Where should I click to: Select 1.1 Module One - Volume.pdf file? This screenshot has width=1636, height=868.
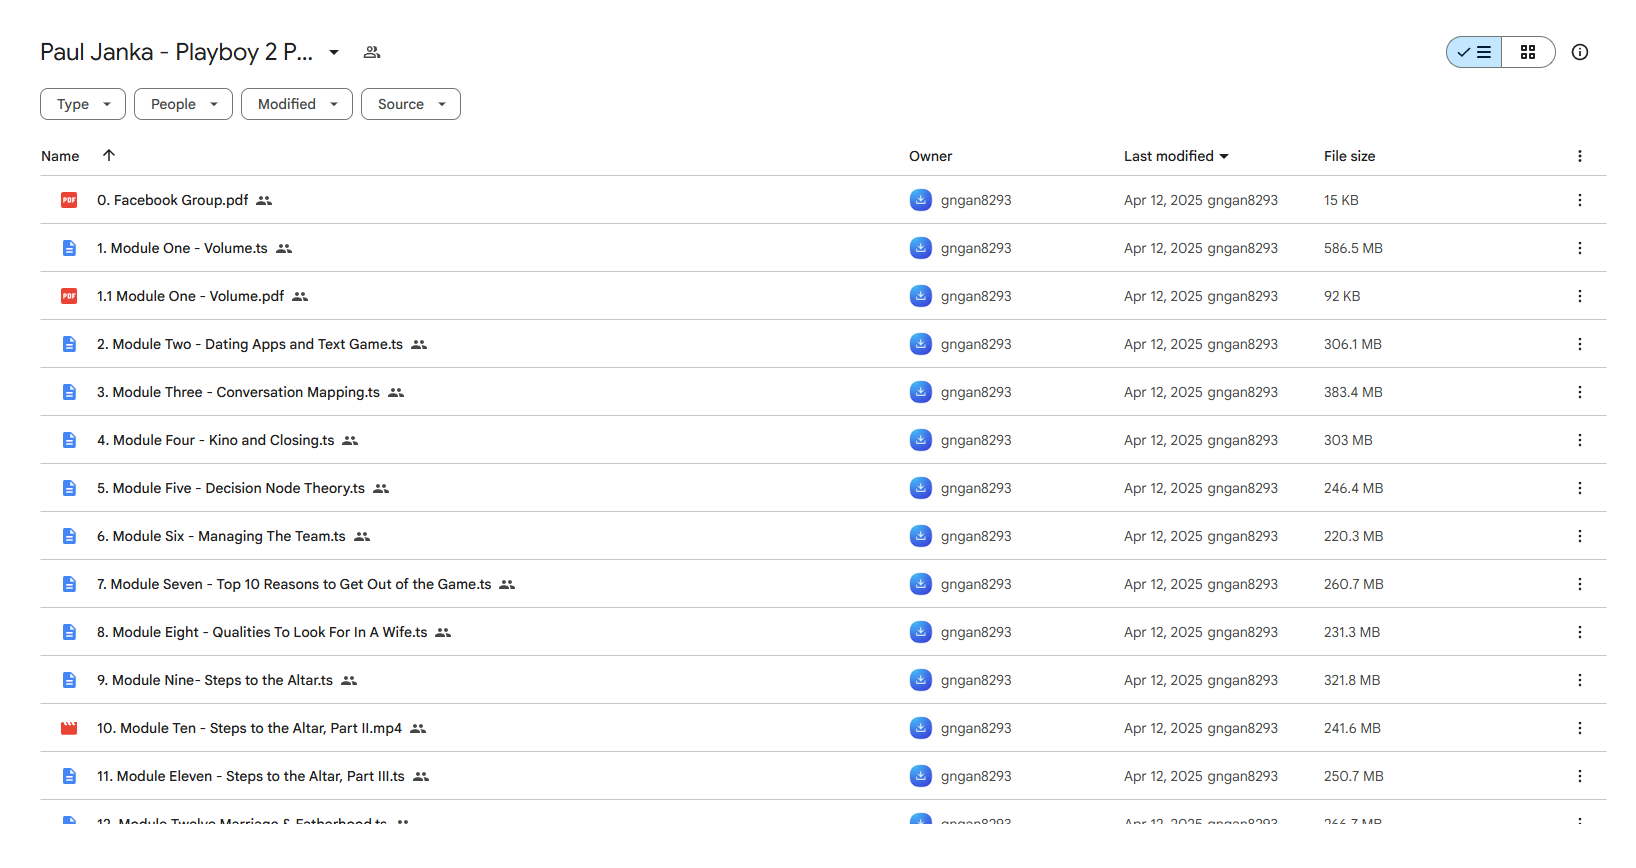190,296
